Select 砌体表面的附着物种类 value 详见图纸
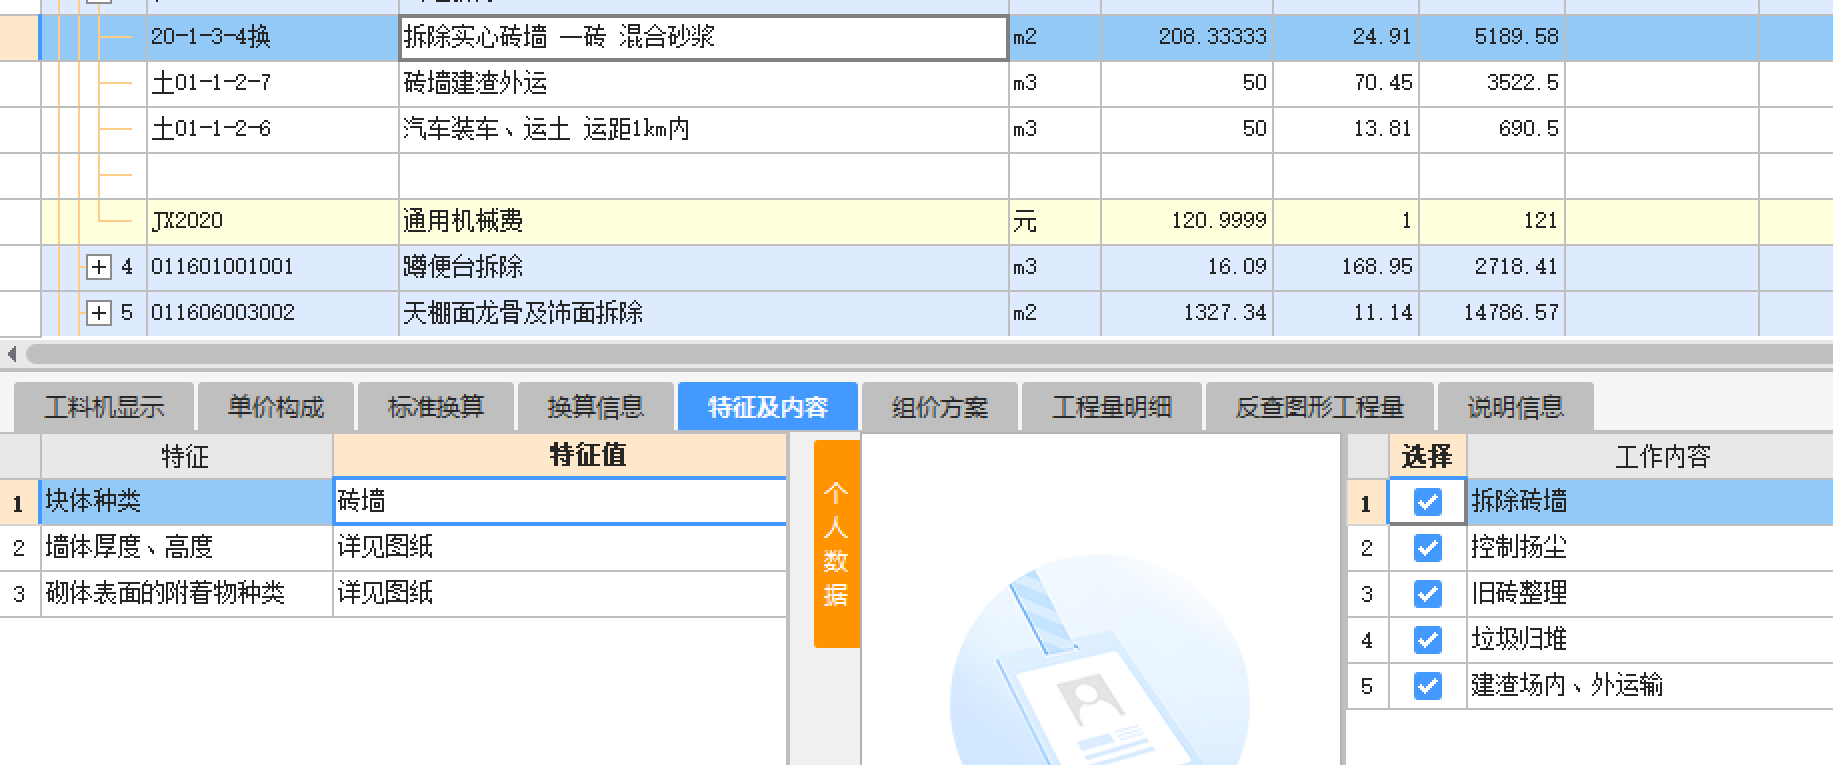The image size is (1833, 765). (560, 593)
